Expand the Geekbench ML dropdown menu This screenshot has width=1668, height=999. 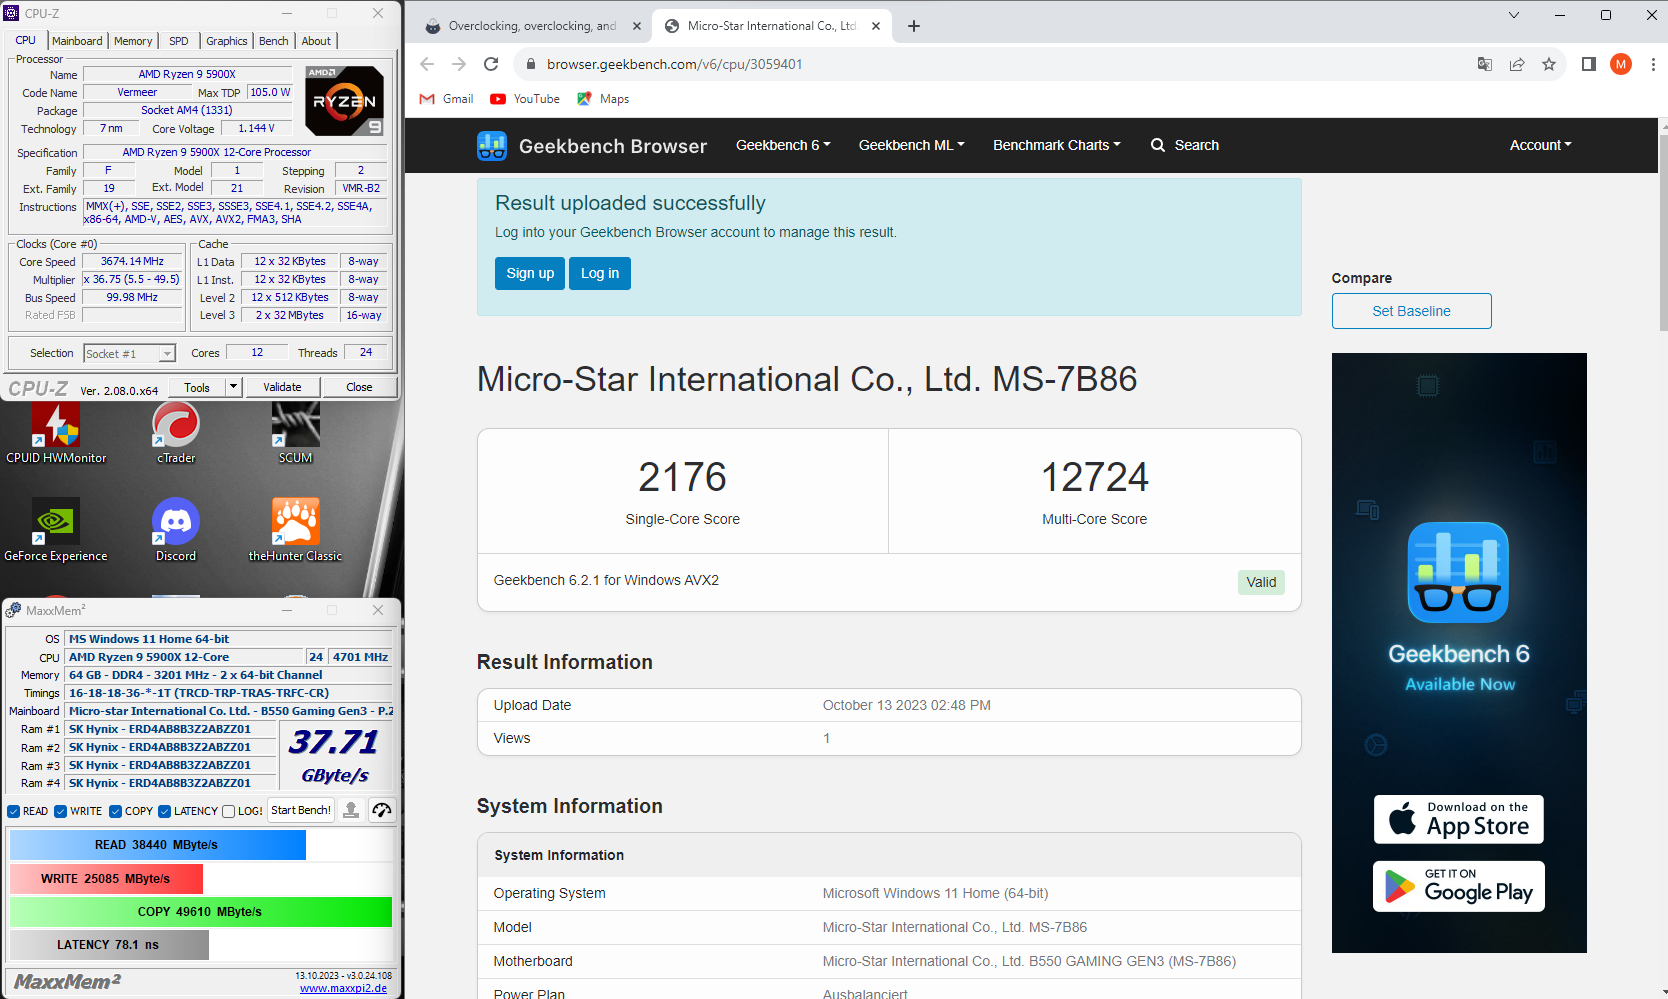(x=911, y=145)
